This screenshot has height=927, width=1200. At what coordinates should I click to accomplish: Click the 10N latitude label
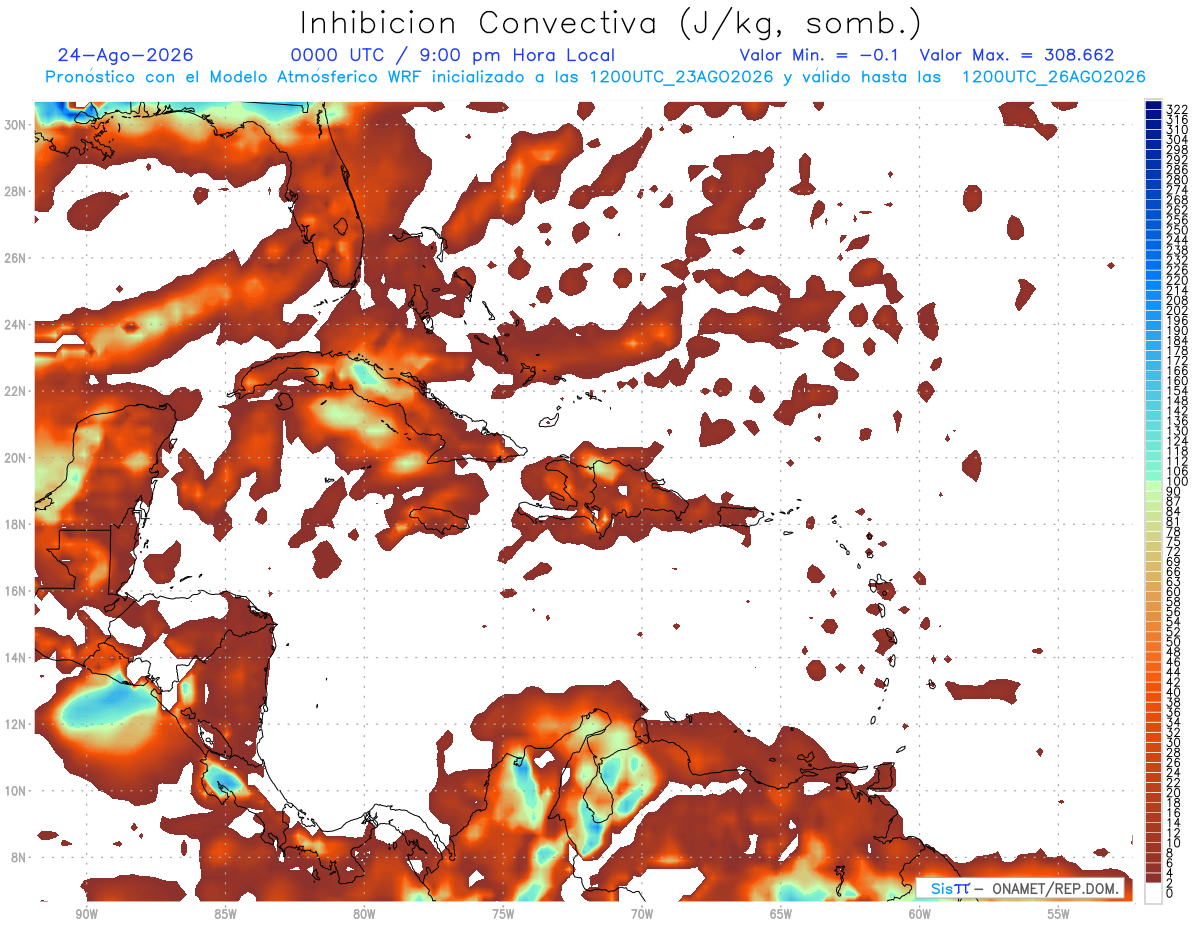[15, 791]
